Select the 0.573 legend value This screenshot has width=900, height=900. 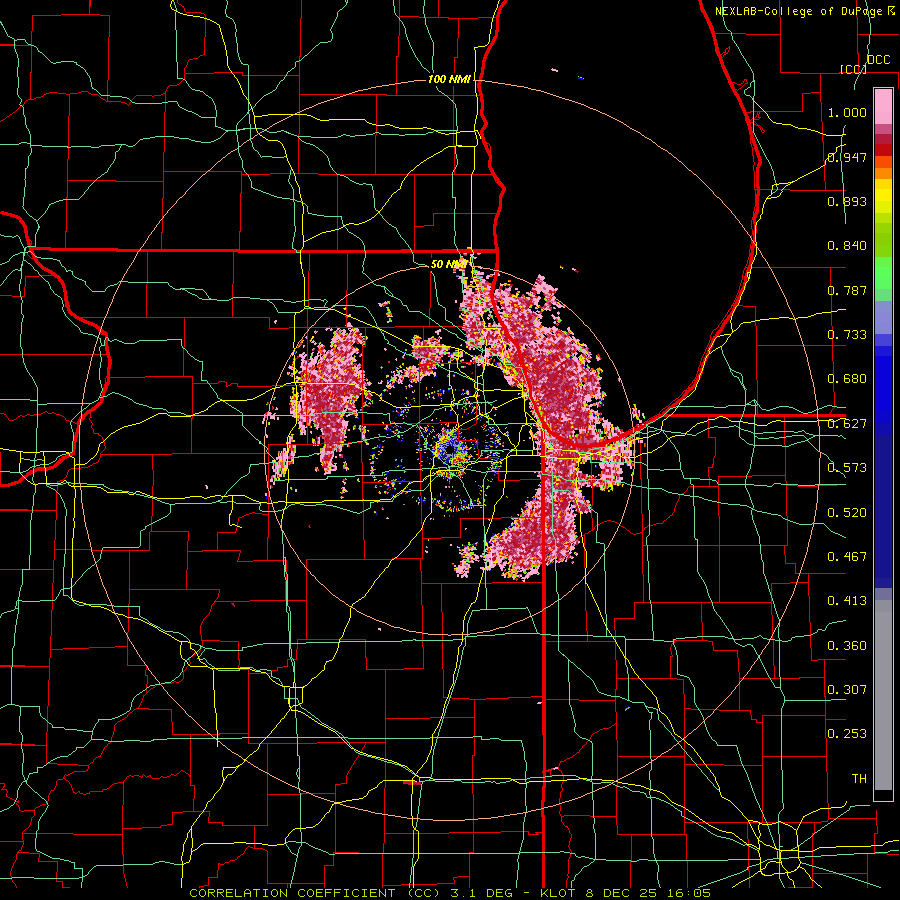[847, 468]
